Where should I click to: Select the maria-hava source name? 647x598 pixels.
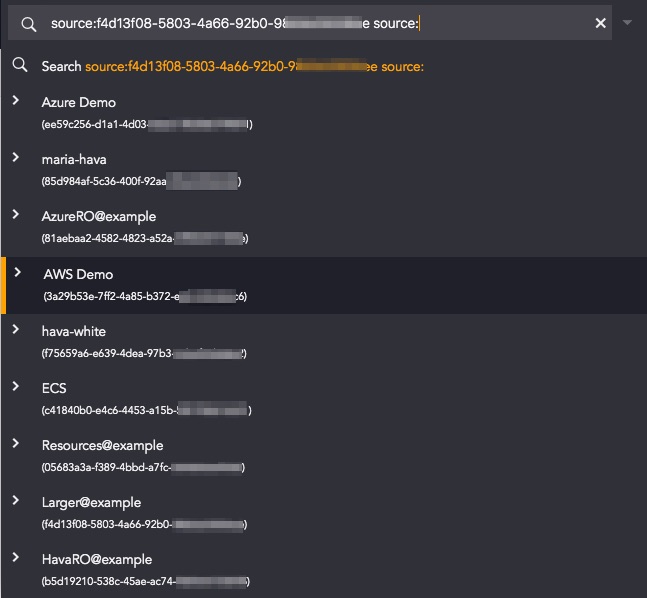74,159
